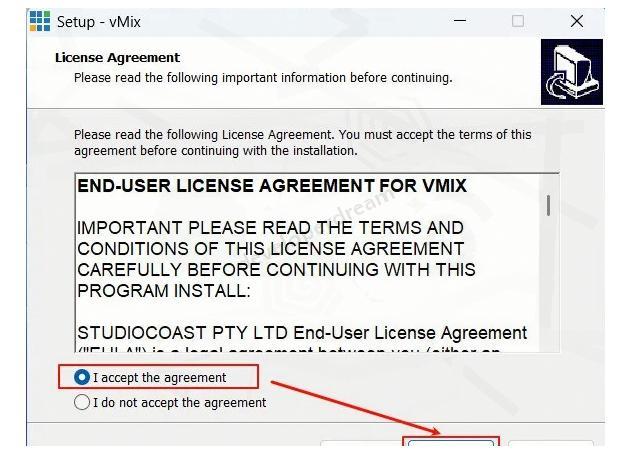631x454 pixels.
Task: Click the END-USER LICENSE AGREEMENT FOR VMIX heading
Action: pos(272,186)
